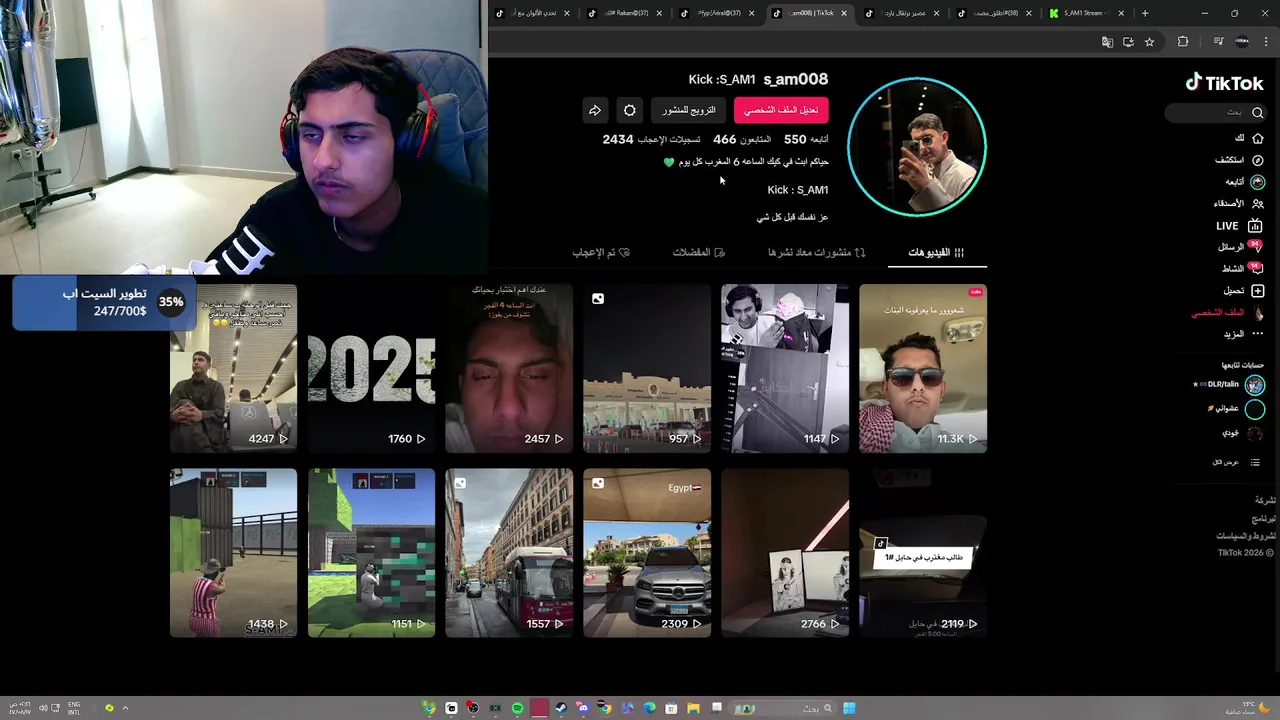Click the share profile arrow button
The image size is (1280, 720).
594,110
